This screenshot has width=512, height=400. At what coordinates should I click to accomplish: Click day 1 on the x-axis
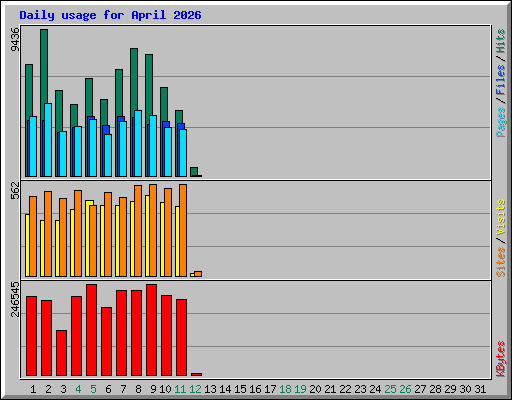[x=33, y=389]
